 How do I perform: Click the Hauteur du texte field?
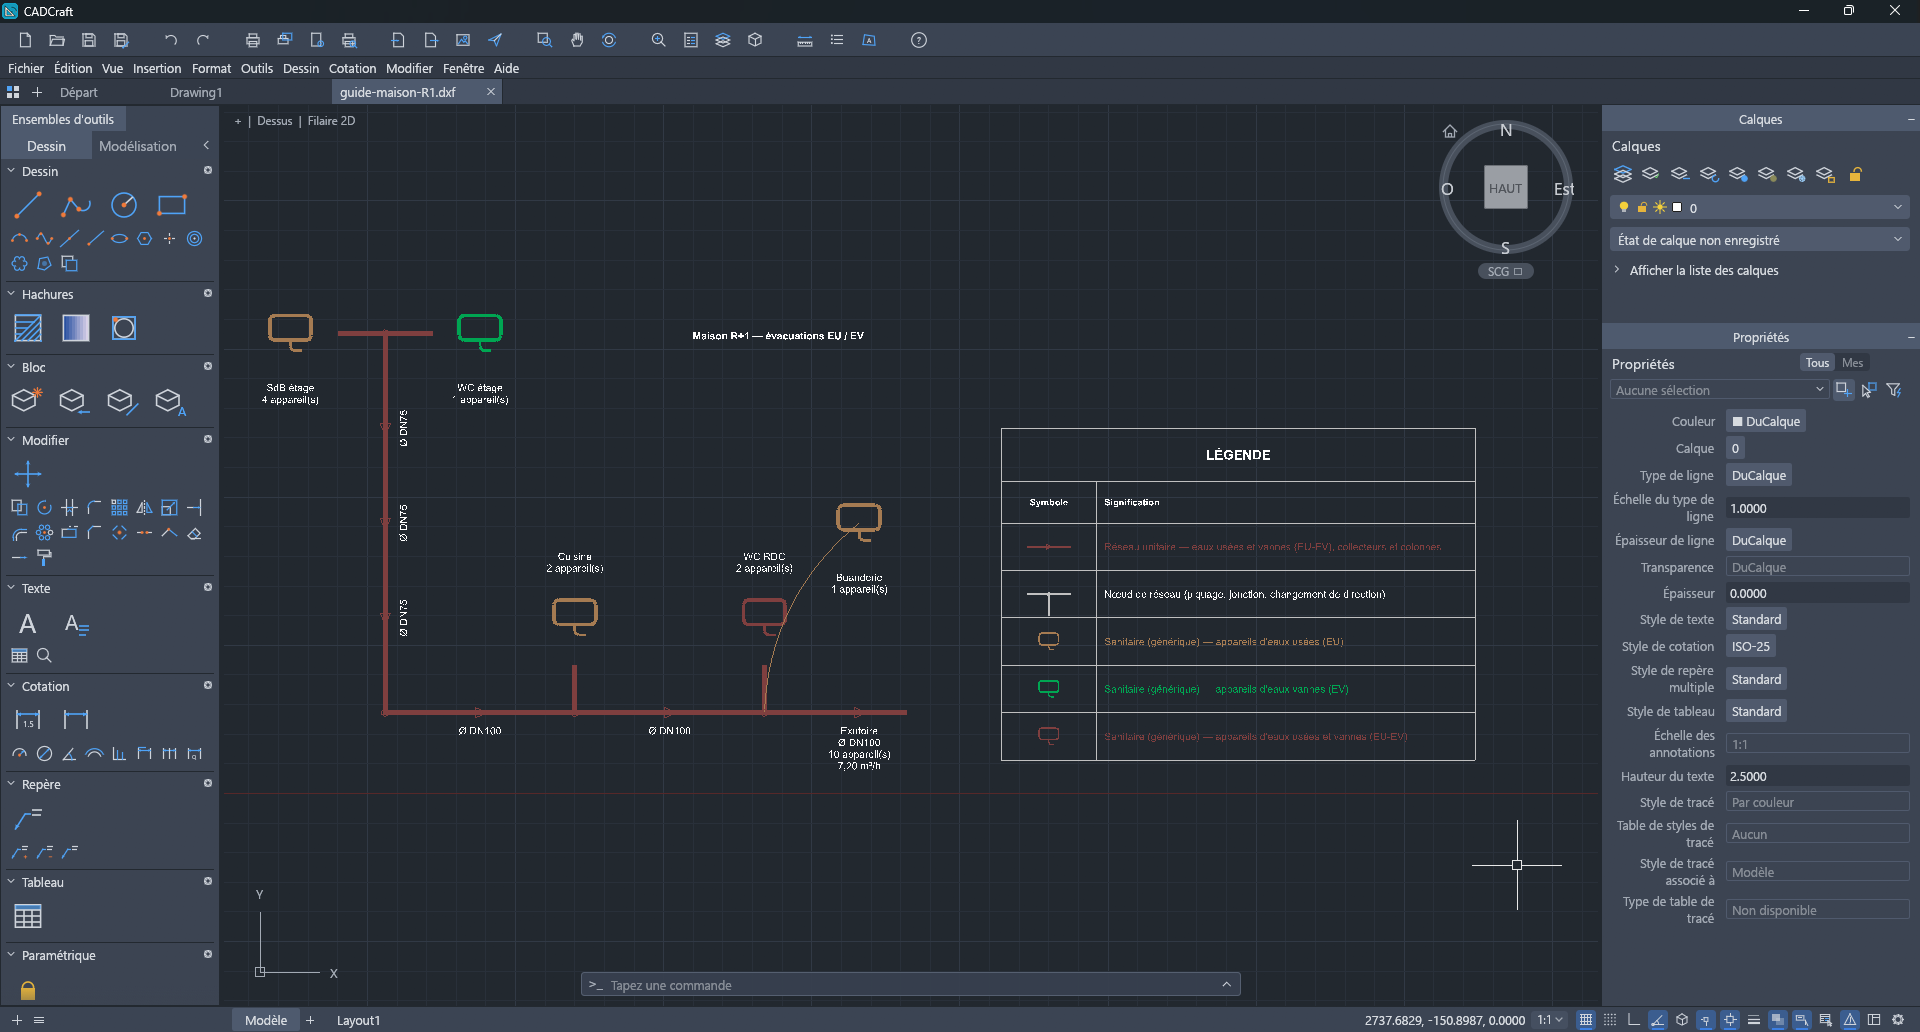[x=1817, y=776]
